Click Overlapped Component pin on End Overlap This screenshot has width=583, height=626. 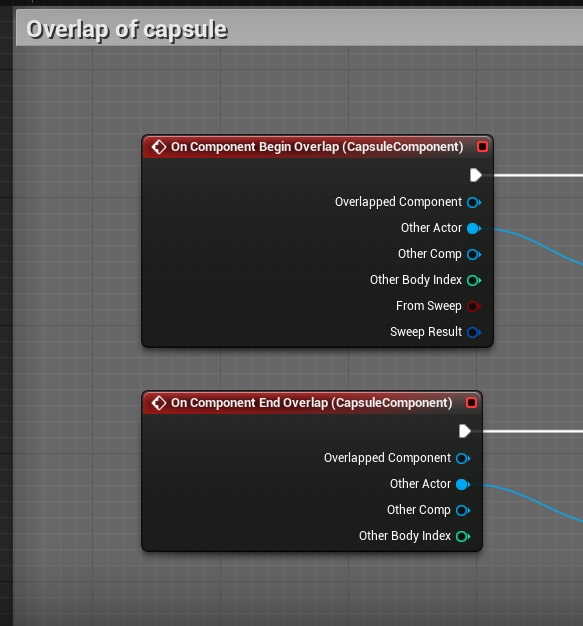(463, 458)
